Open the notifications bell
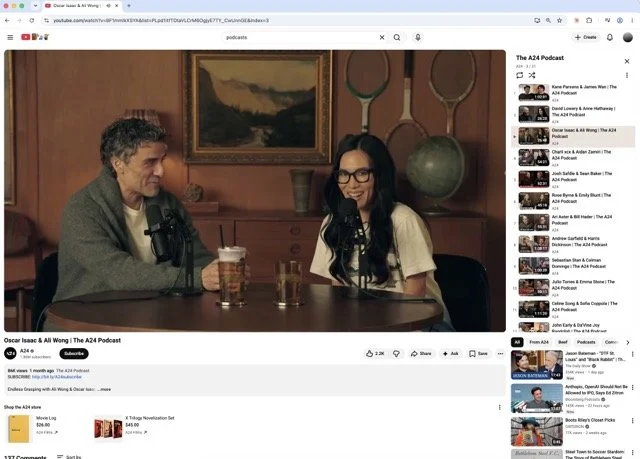This screenshot has width=640, height=459. pyautogui.click(x=609, y=37)
